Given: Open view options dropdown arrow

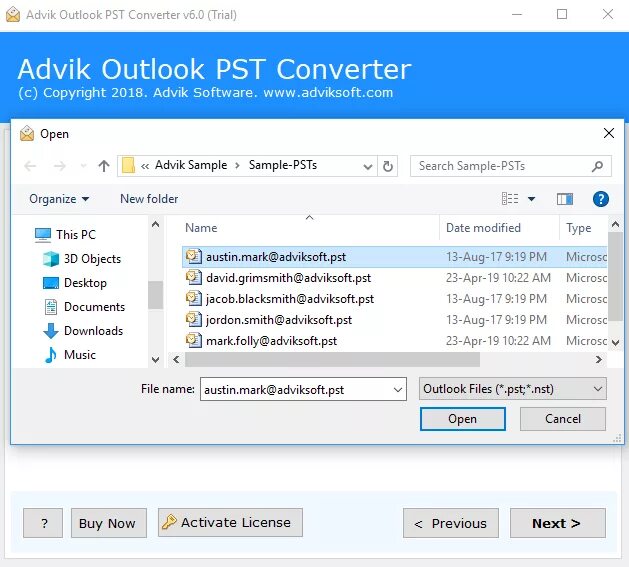Looking at the screenshot, I should click(532, 199).
